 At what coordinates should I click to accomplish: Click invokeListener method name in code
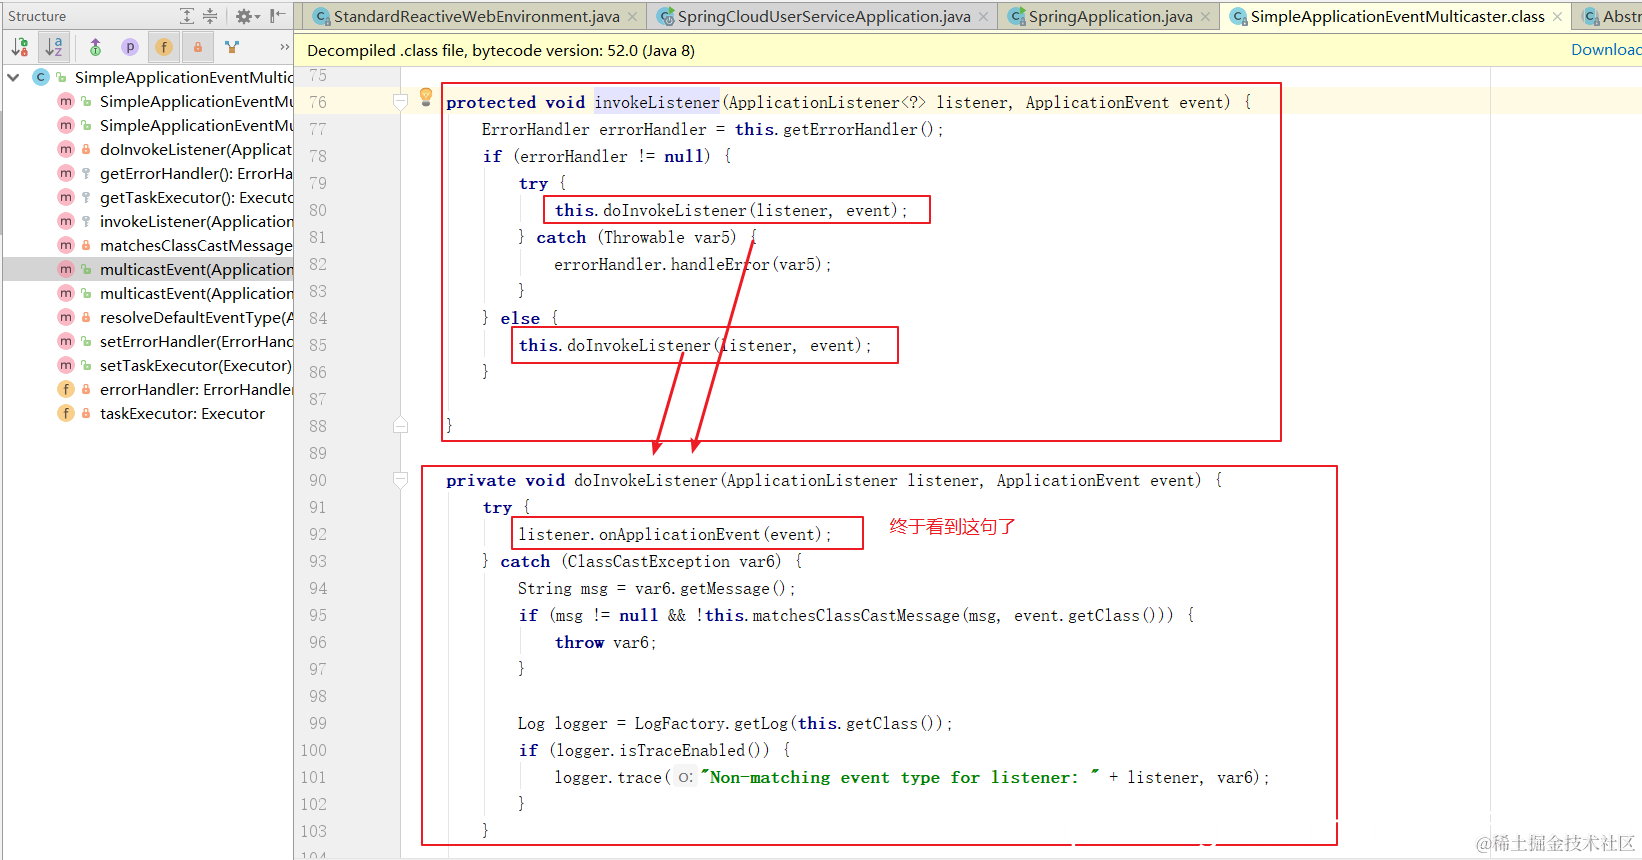click(657, 102)
